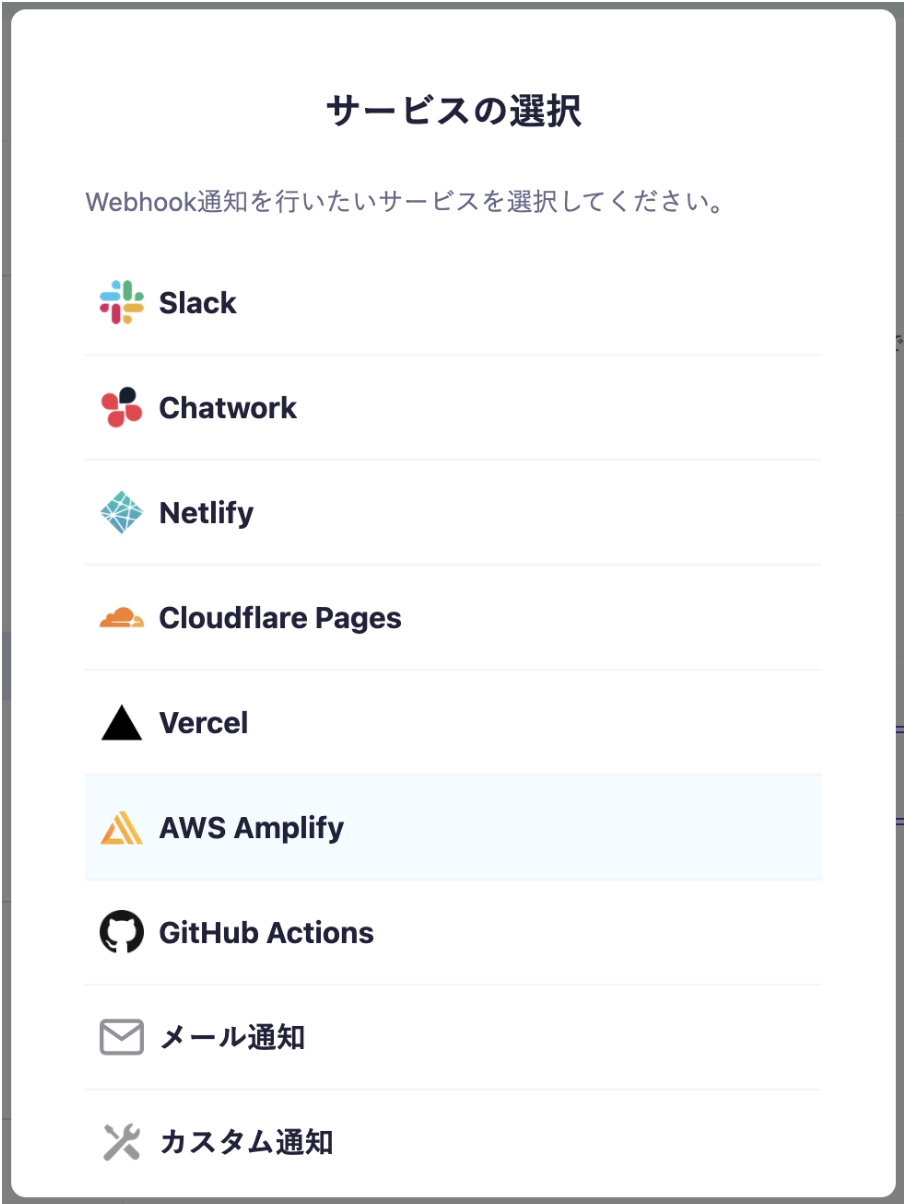Choose the メール通知 label

232,1038
